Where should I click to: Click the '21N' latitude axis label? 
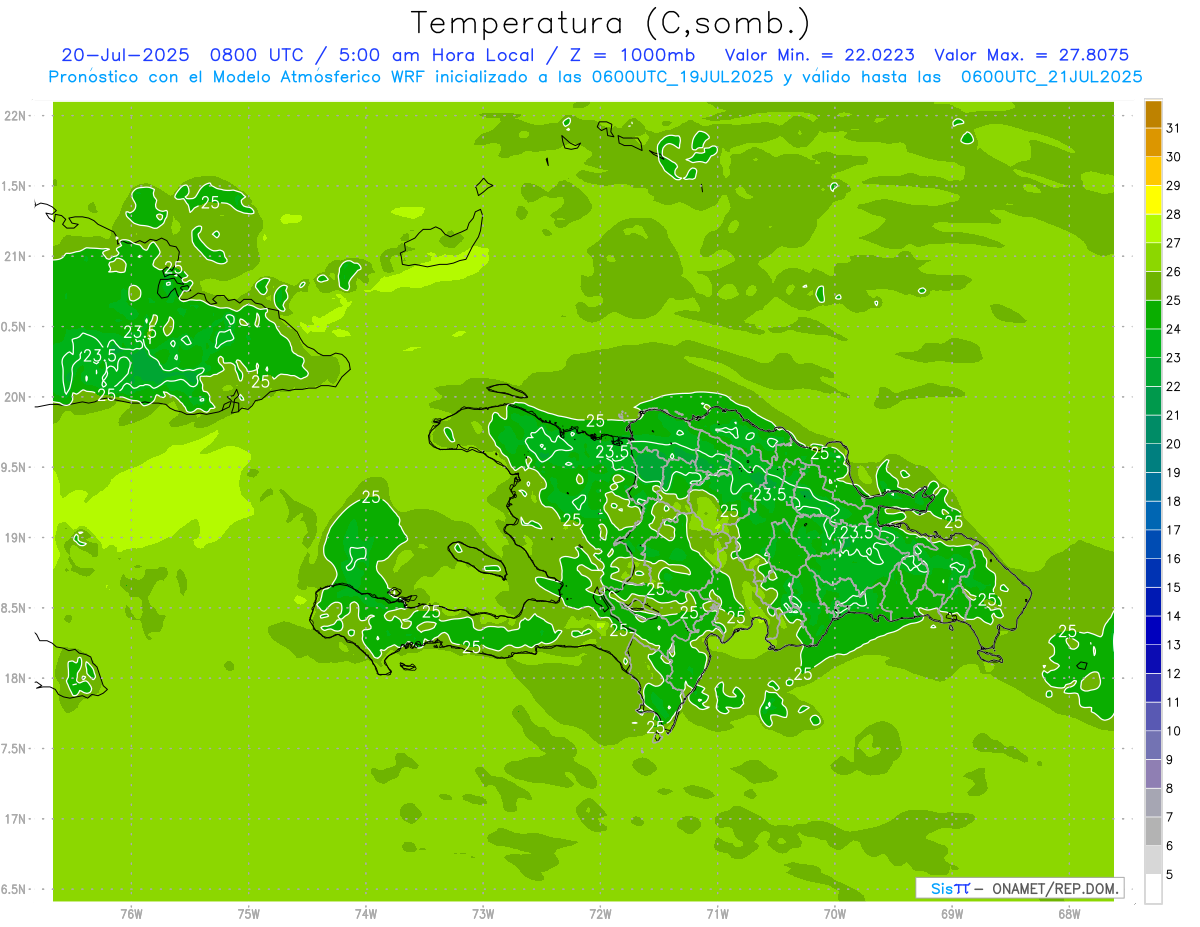(x=15, y=257)
